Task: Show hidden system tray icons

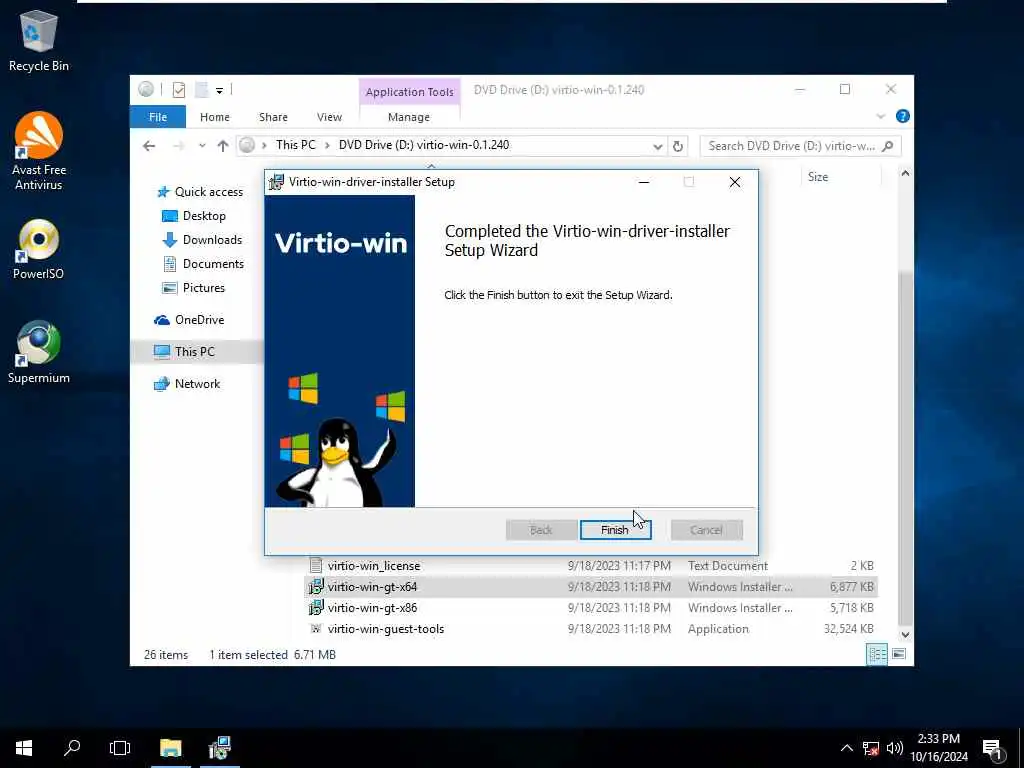Action: coord(846,748)
